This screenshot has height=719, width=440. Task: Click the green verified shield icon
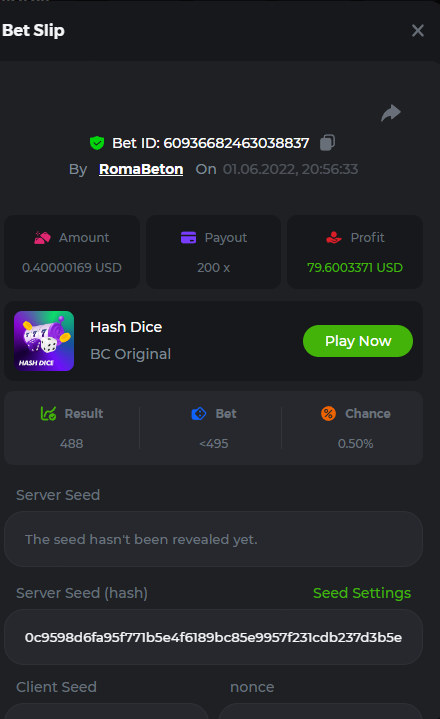tap(97, 143)
